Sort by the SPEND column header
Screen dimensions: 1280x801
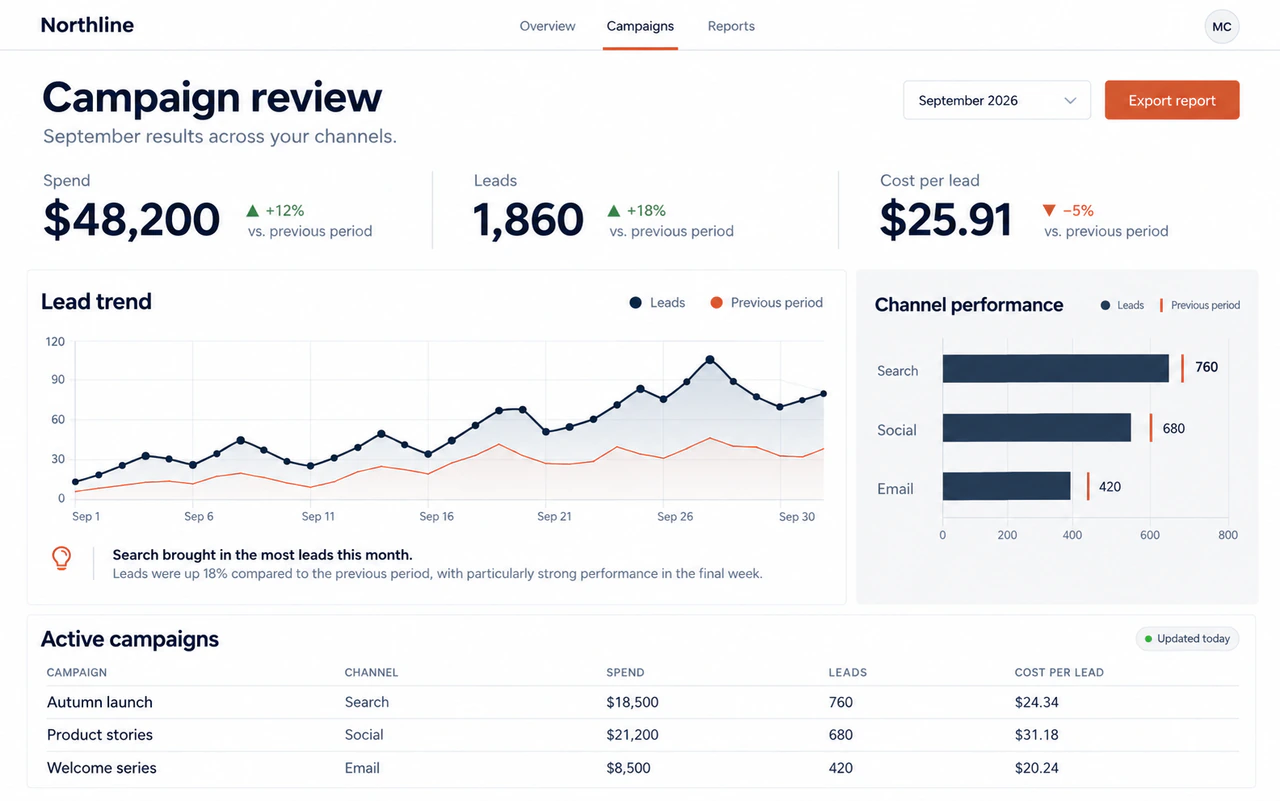click(625, 673)
